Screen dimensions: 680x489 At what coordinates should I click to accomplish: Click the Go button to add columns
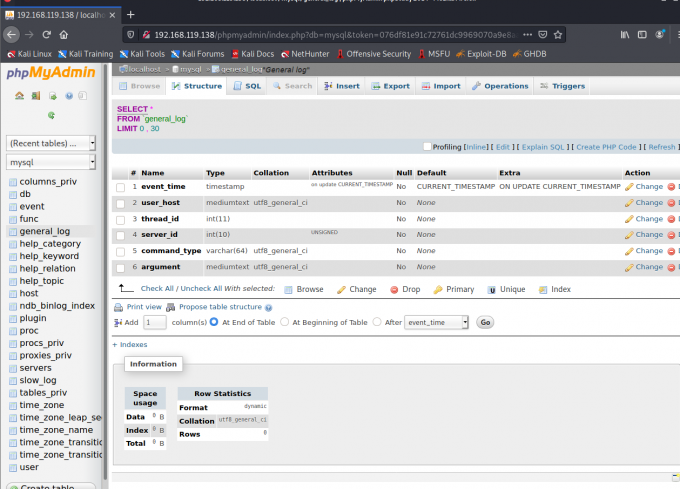(485, 322)
